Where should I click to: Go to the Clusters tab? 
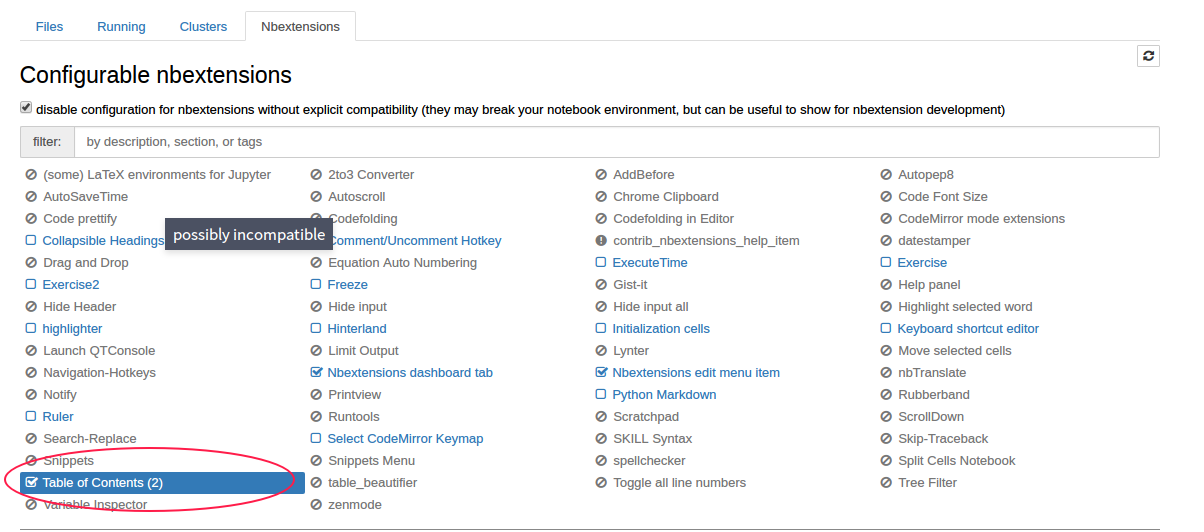coord(203,27)
